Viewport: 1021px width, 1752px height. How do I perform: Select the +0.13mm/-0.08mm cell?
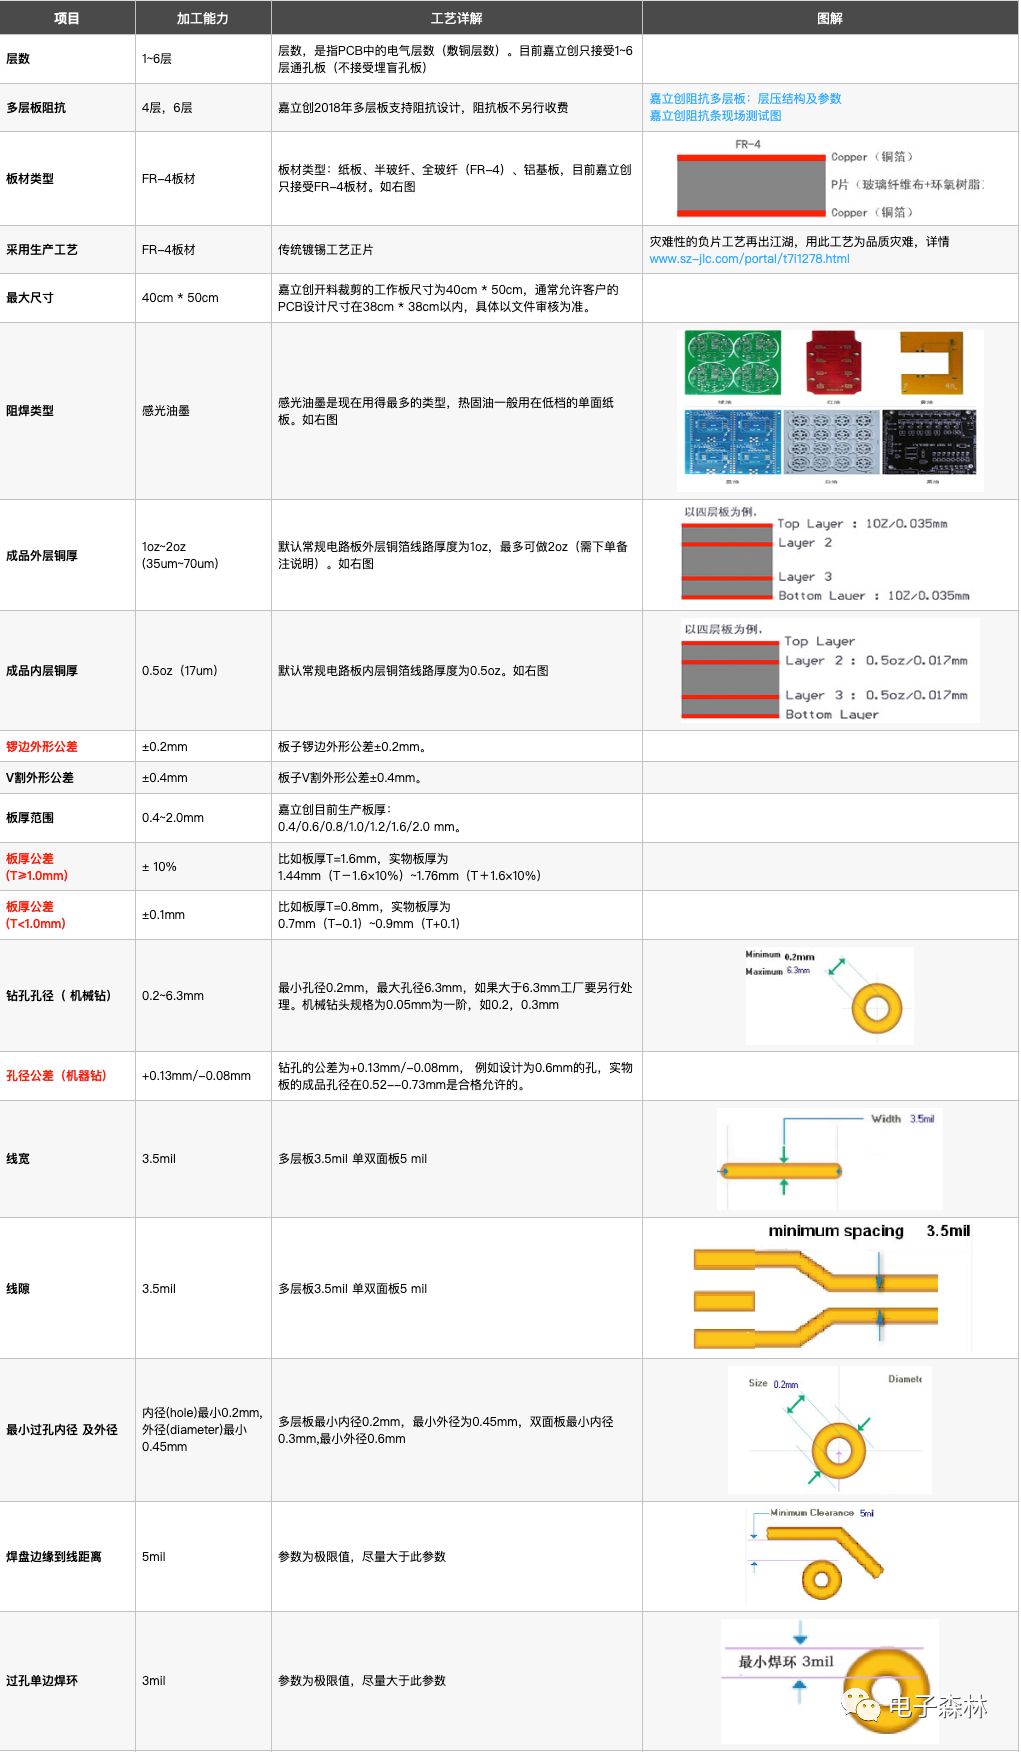(x=197, y=1076)
